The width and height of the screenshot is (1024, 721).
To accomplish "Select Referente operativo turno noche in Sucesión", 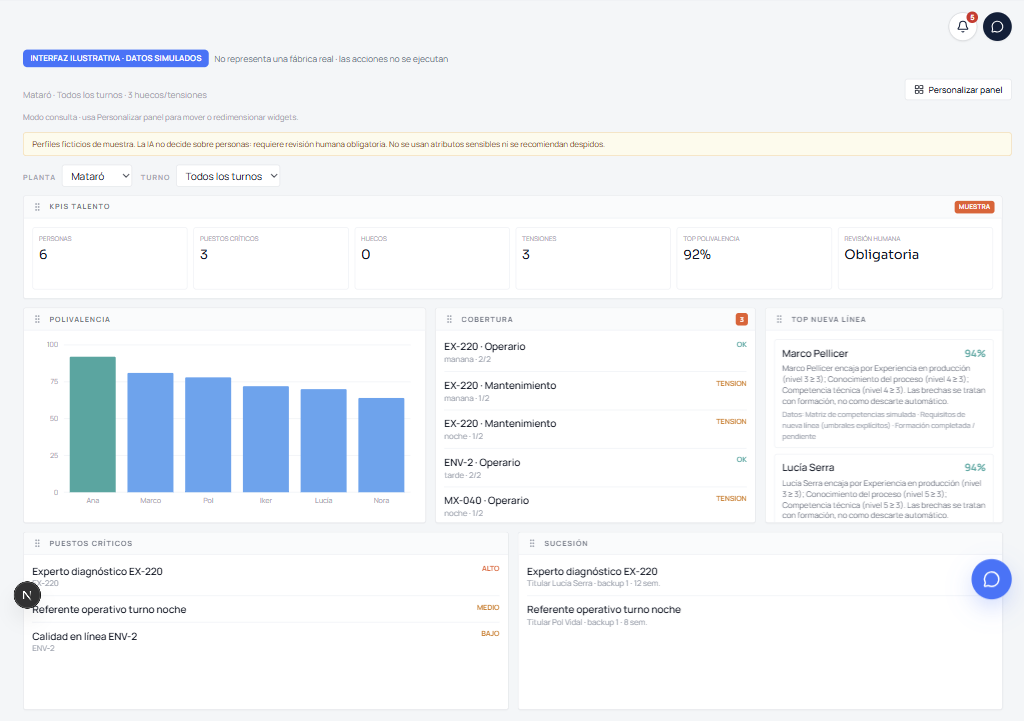I will pyautogui.click(x=760, y=615).
